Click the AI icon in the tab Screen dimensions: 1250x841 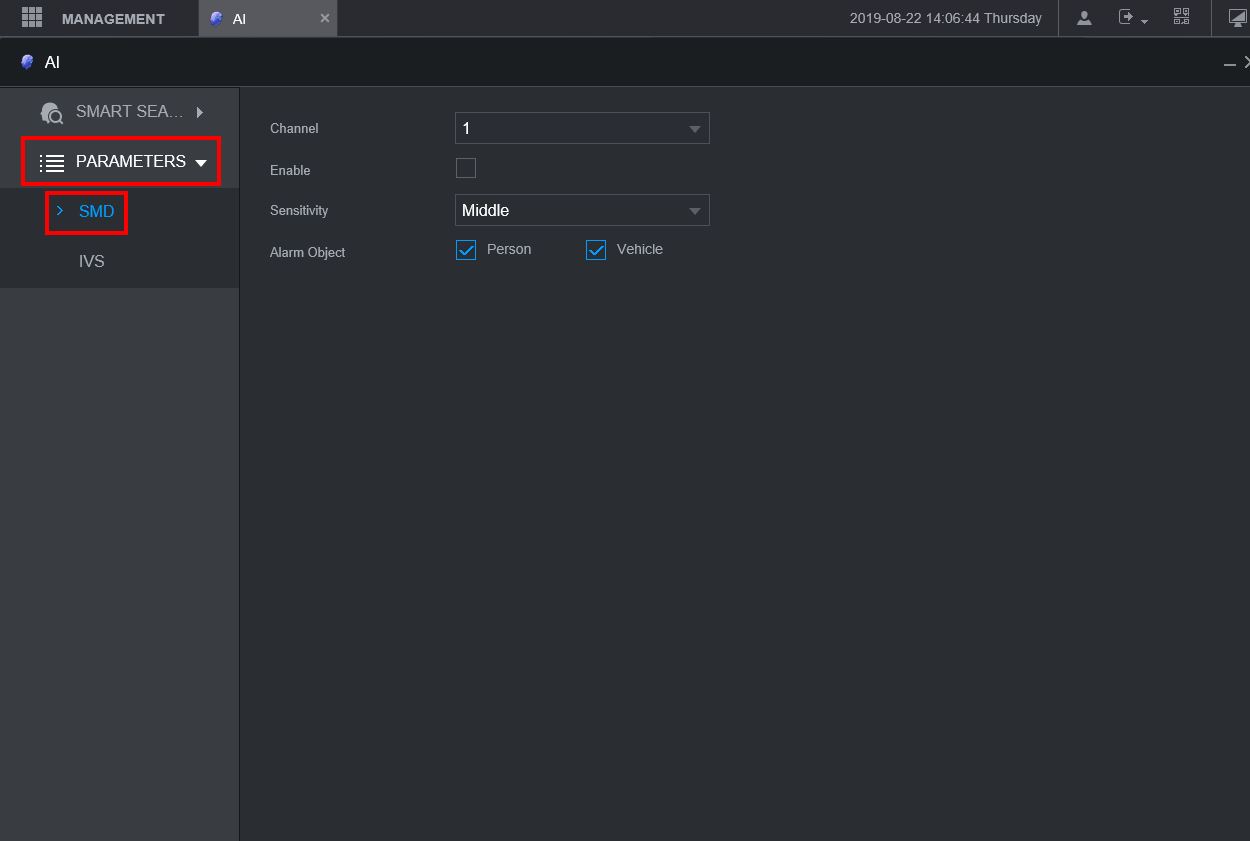[x=217, y=18]
